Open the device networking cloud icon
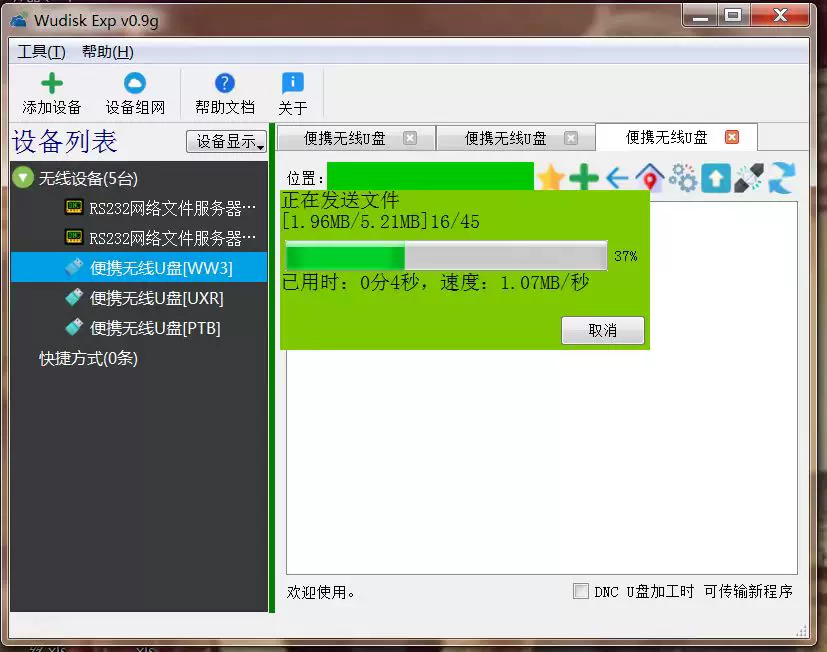The image size is (827, 652). 135,83
